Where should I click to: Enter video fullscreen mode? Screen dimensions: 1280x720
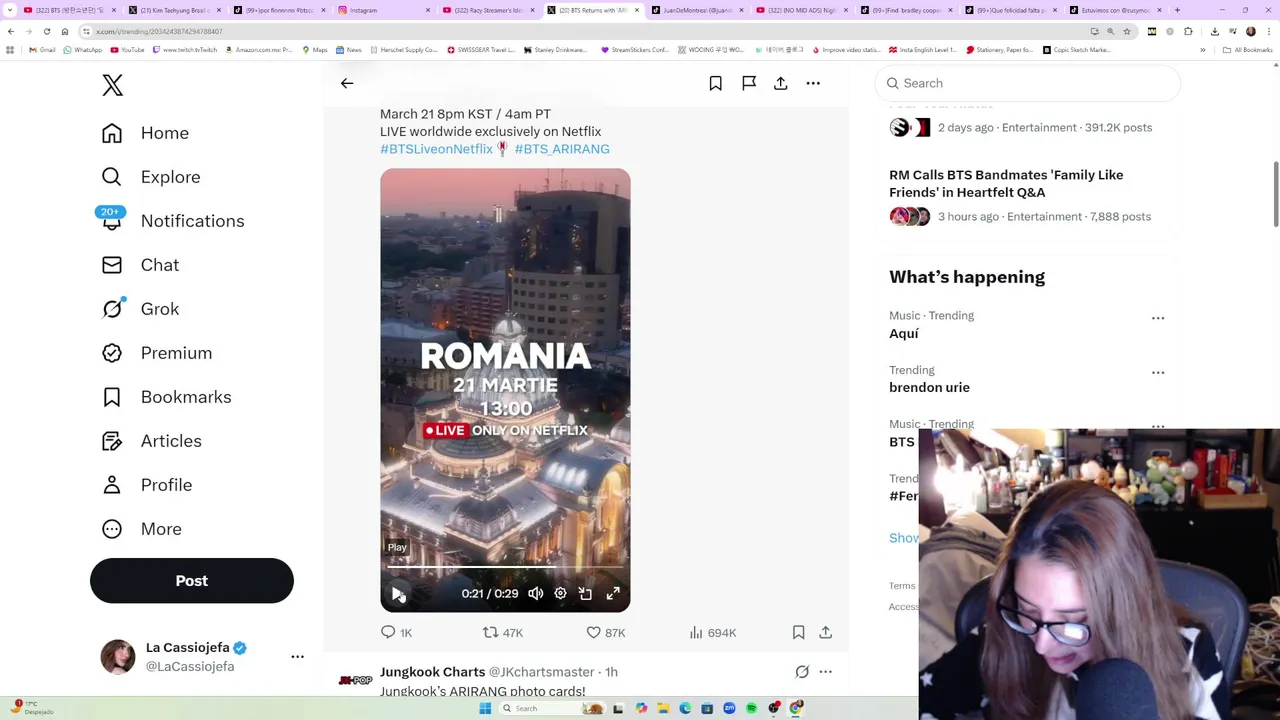point(613,594)
